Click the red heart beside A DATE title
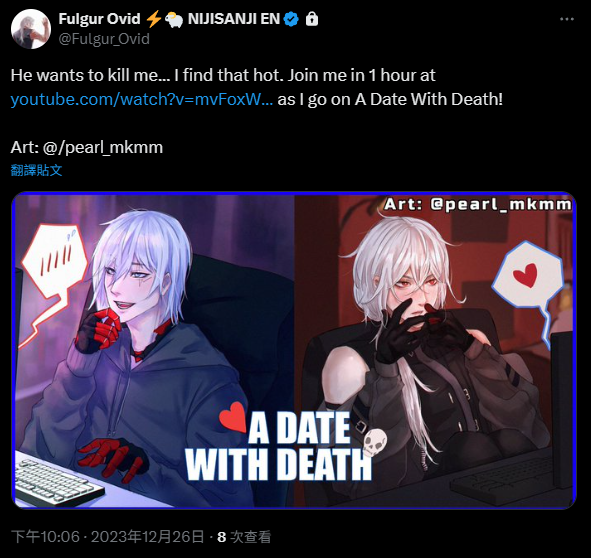The width and height of the screenshot is (591, 558). coord(233,417)
